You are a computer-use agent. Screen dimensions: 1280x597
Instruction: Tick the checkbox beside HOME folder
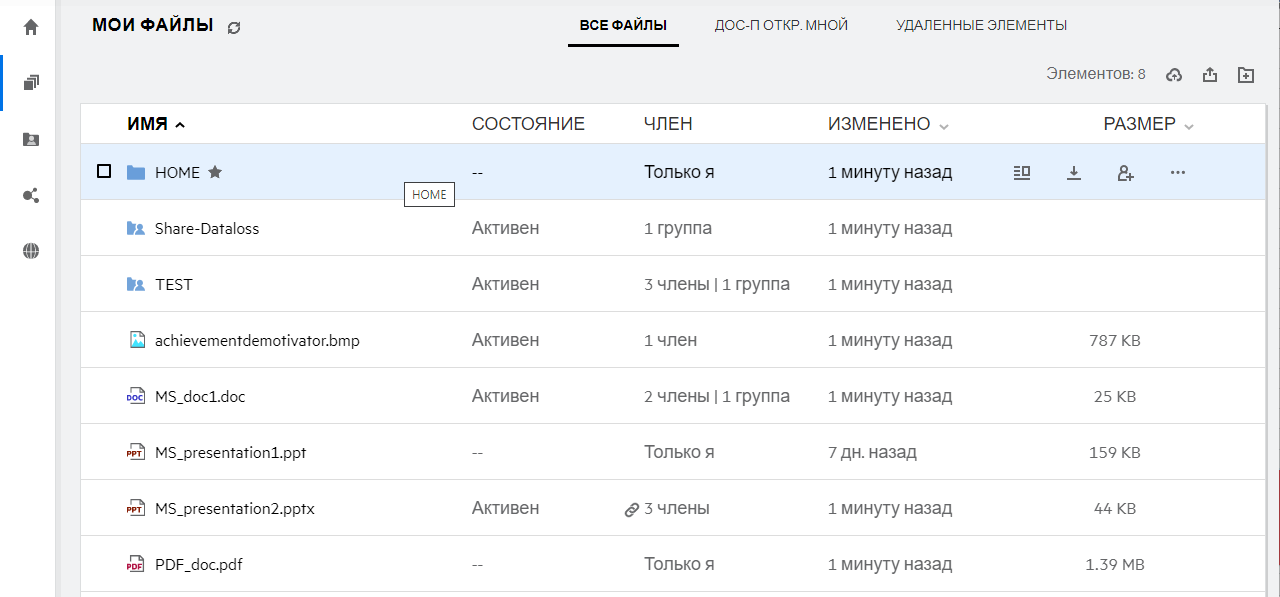coord(104,172)
